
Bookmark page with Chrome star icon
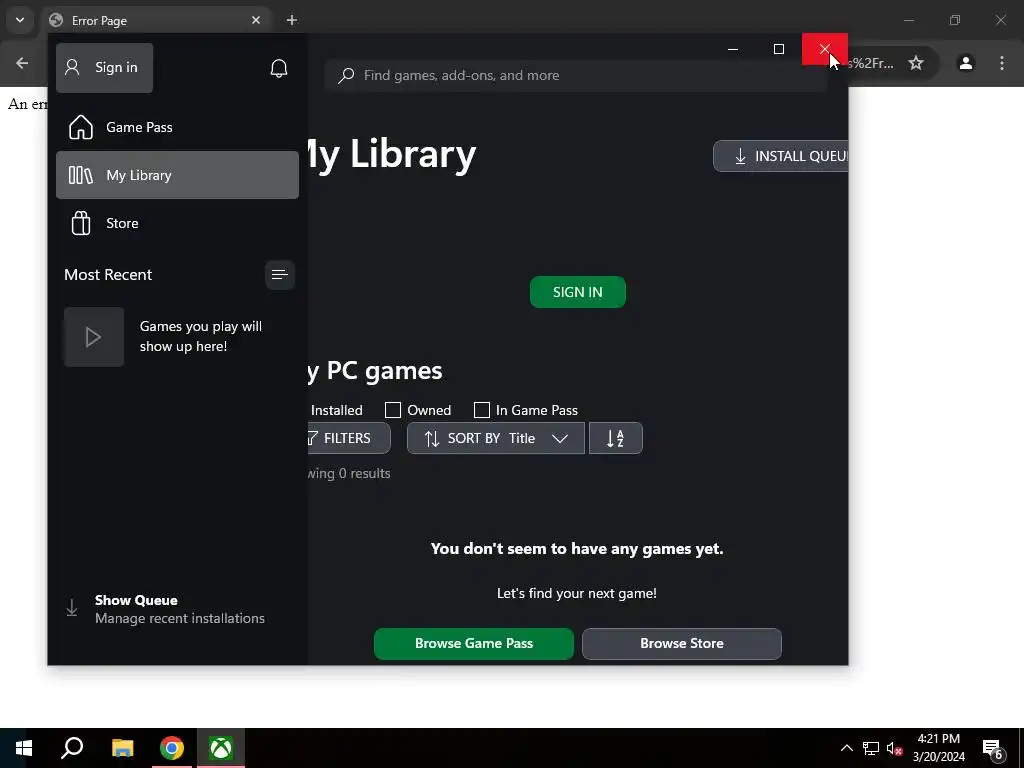pos(916,63)
